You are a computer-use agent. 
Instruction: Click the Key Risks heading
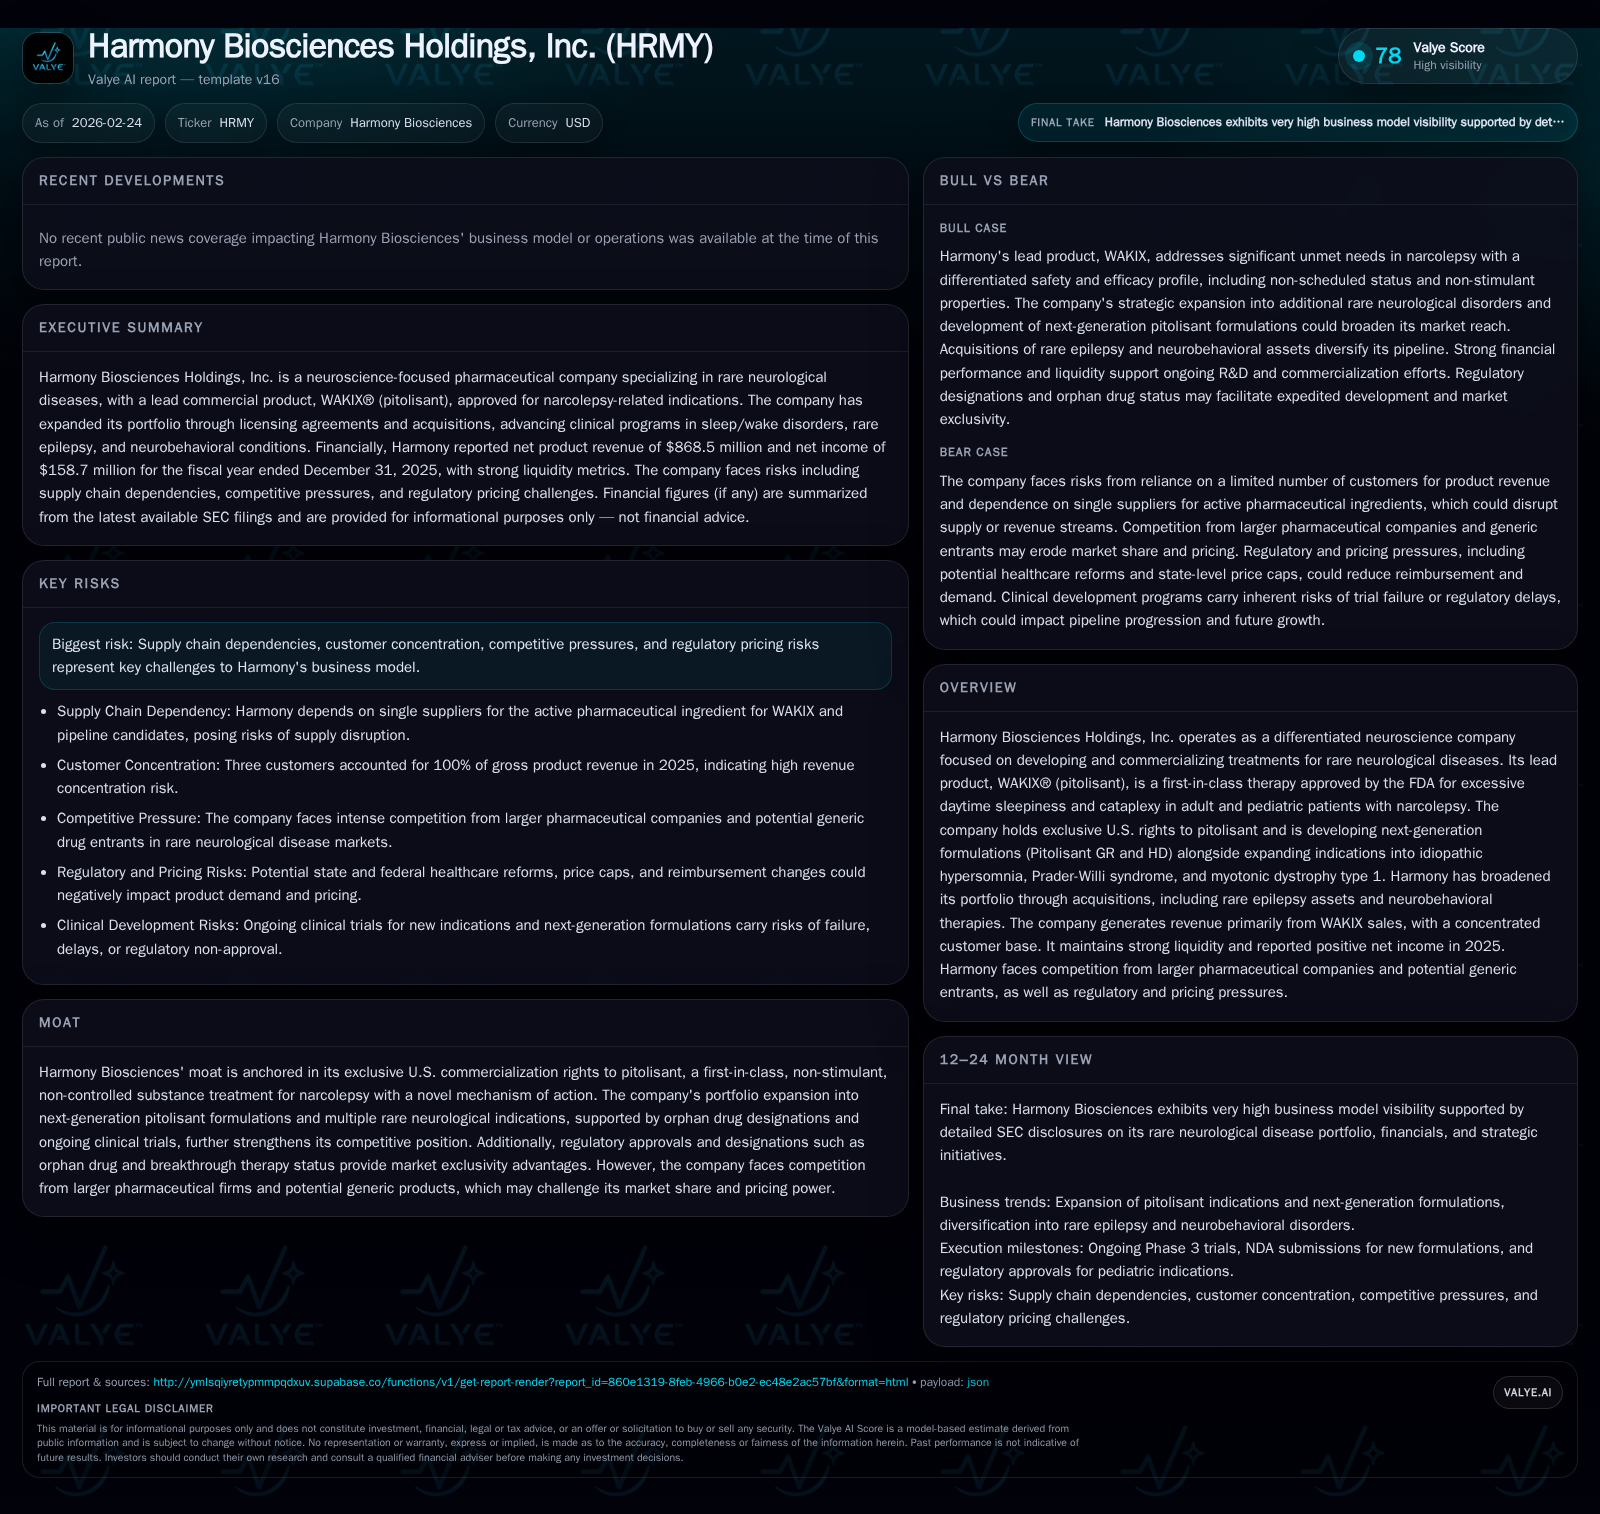[79, 584]
